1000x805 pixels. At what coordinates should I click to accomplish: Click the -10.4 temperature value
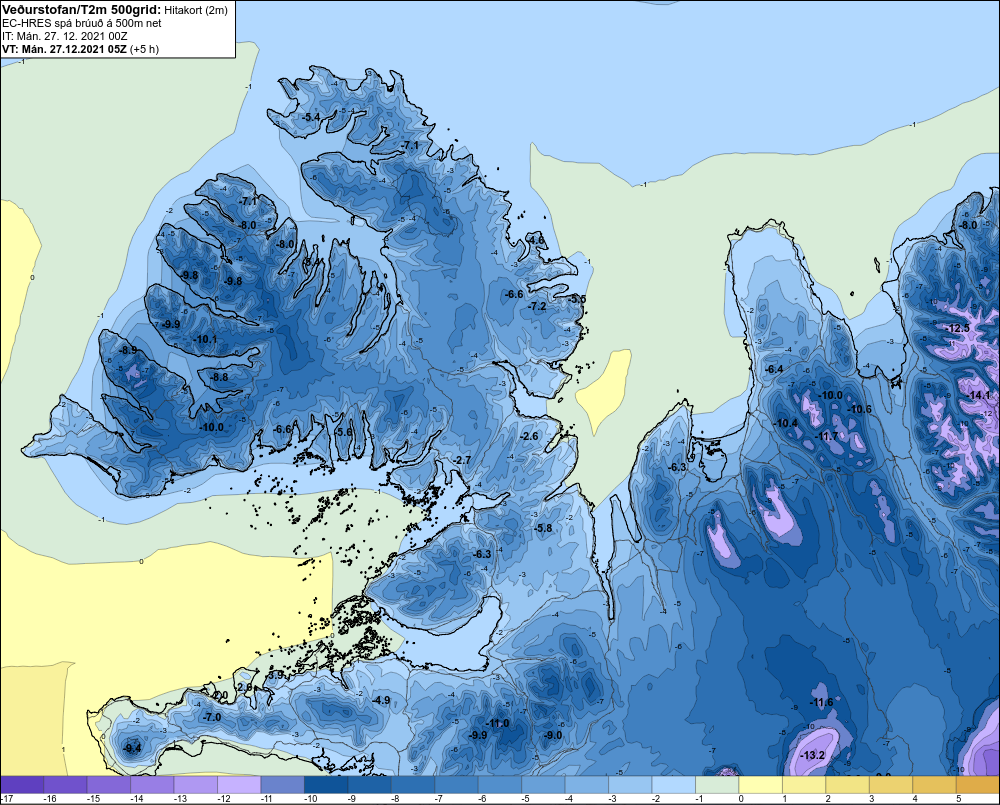pos(786,423)
